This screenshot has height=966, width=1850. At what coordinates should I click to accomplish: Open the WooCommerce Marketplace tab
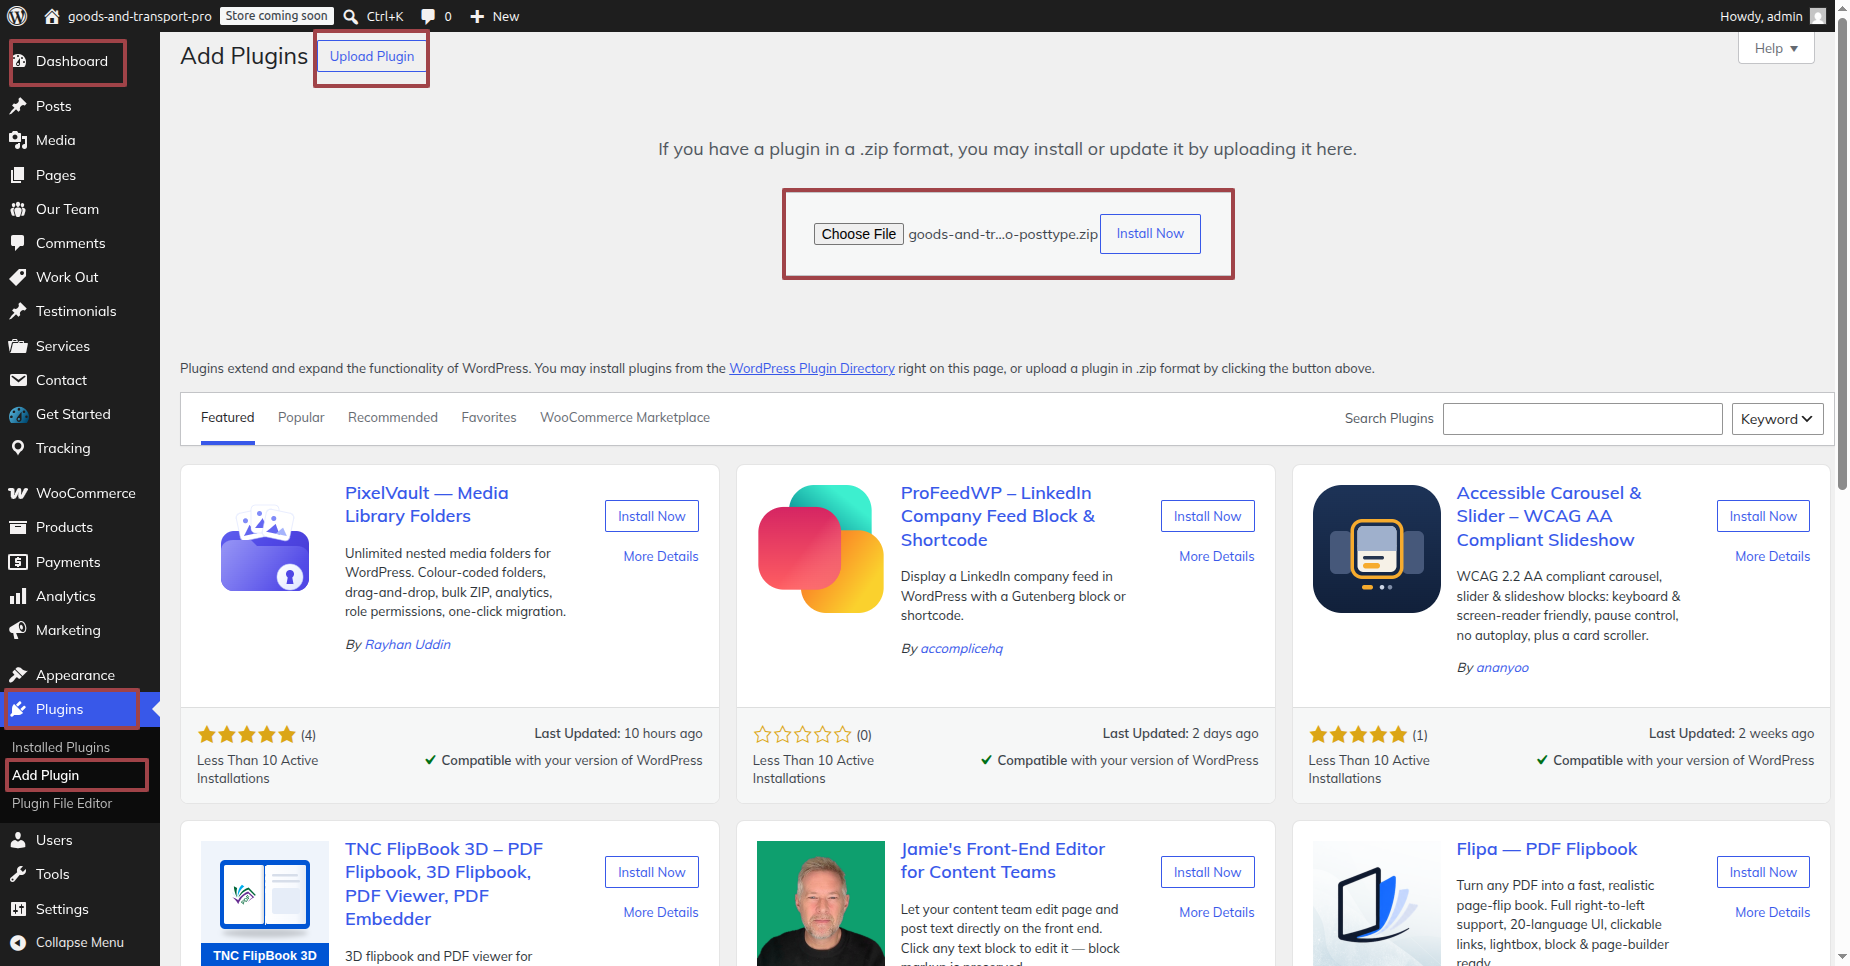pyautogui.click(x=625, y=418)
